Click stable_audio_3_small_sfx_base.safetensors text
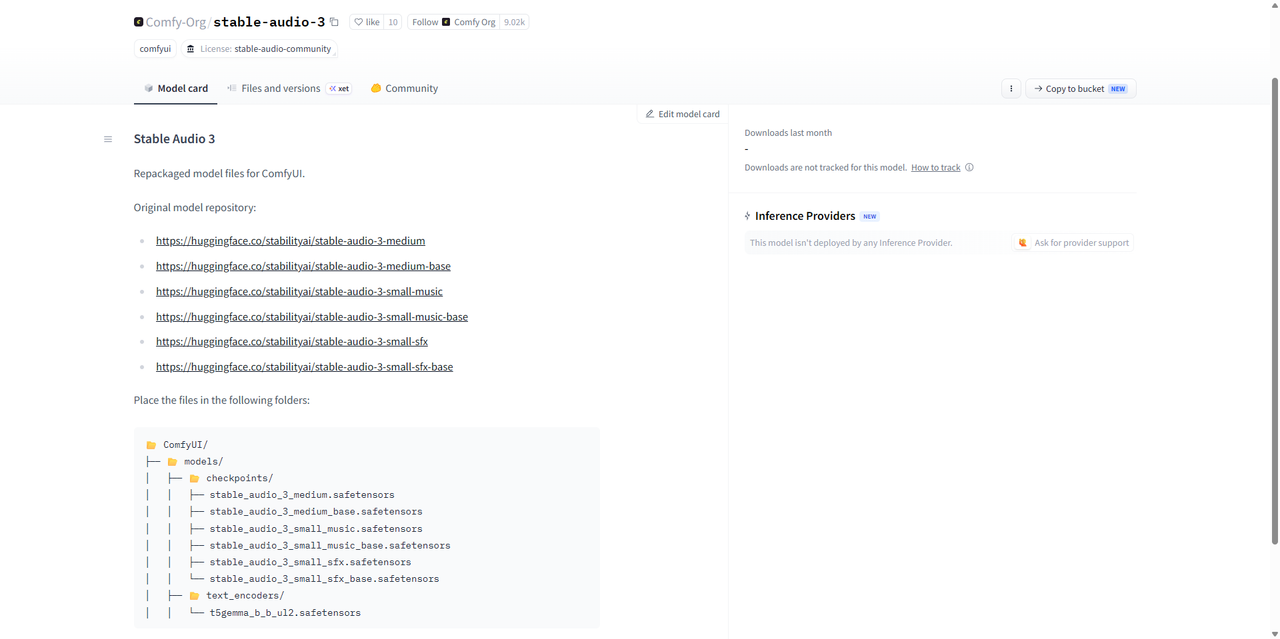 324,579
